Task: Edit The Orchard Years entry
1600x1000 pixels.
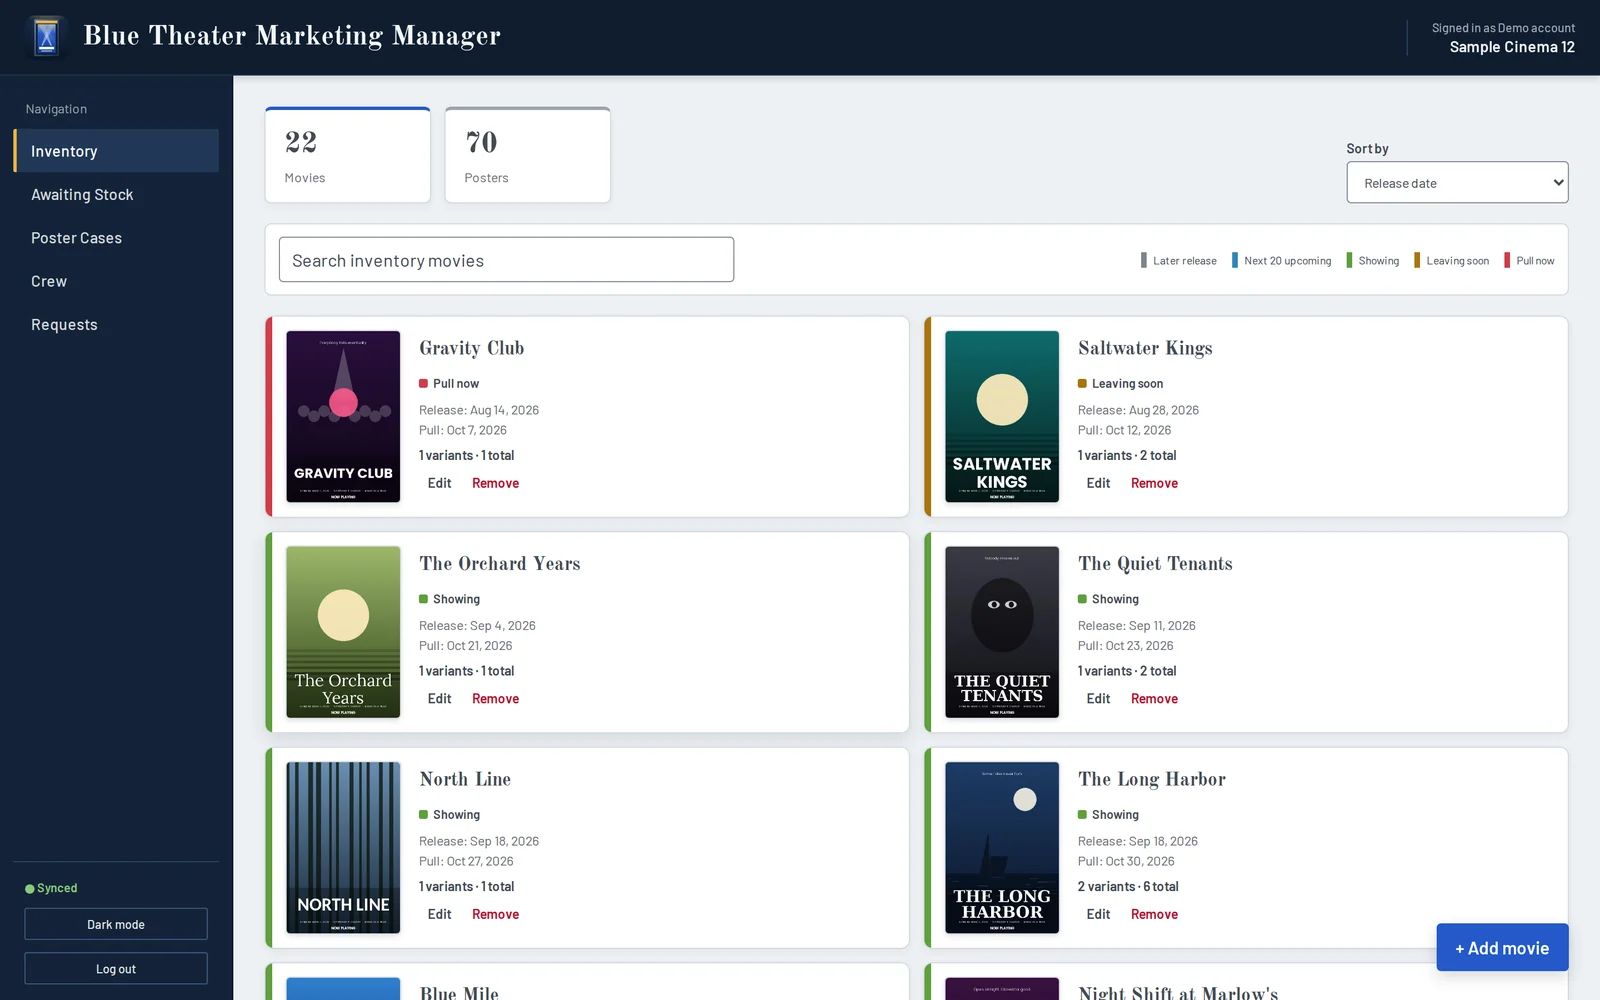Action: (440, 699)
